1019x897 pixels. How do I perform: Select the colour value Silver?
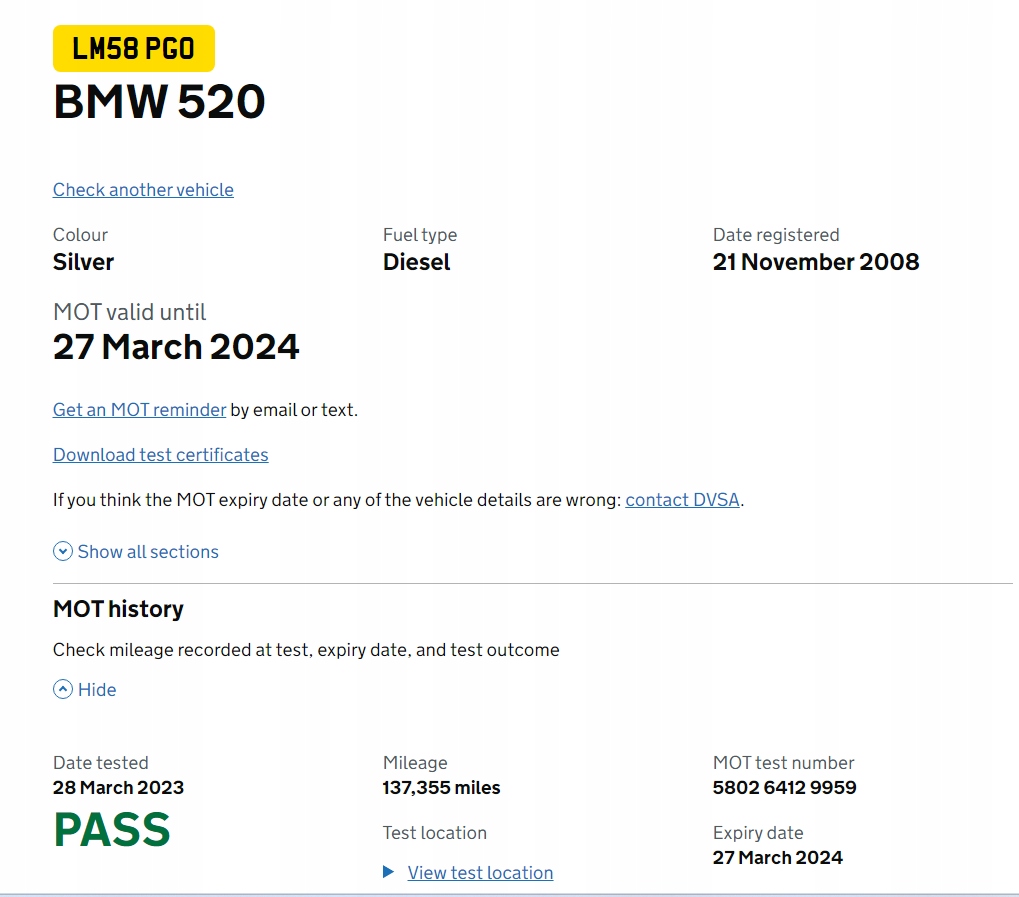click(x=83, y=262)
